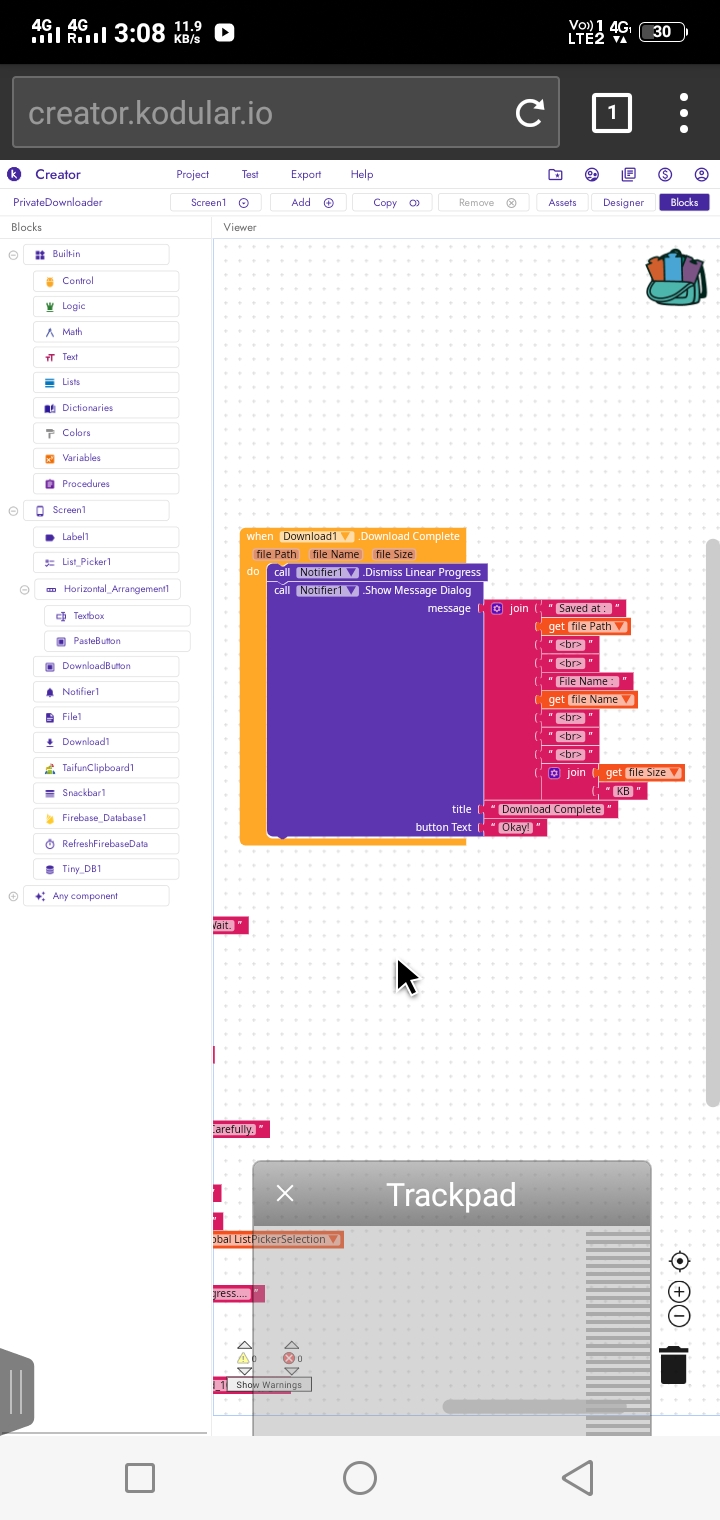Click the browser address bar creator.kodular.io

coord(285,112)
